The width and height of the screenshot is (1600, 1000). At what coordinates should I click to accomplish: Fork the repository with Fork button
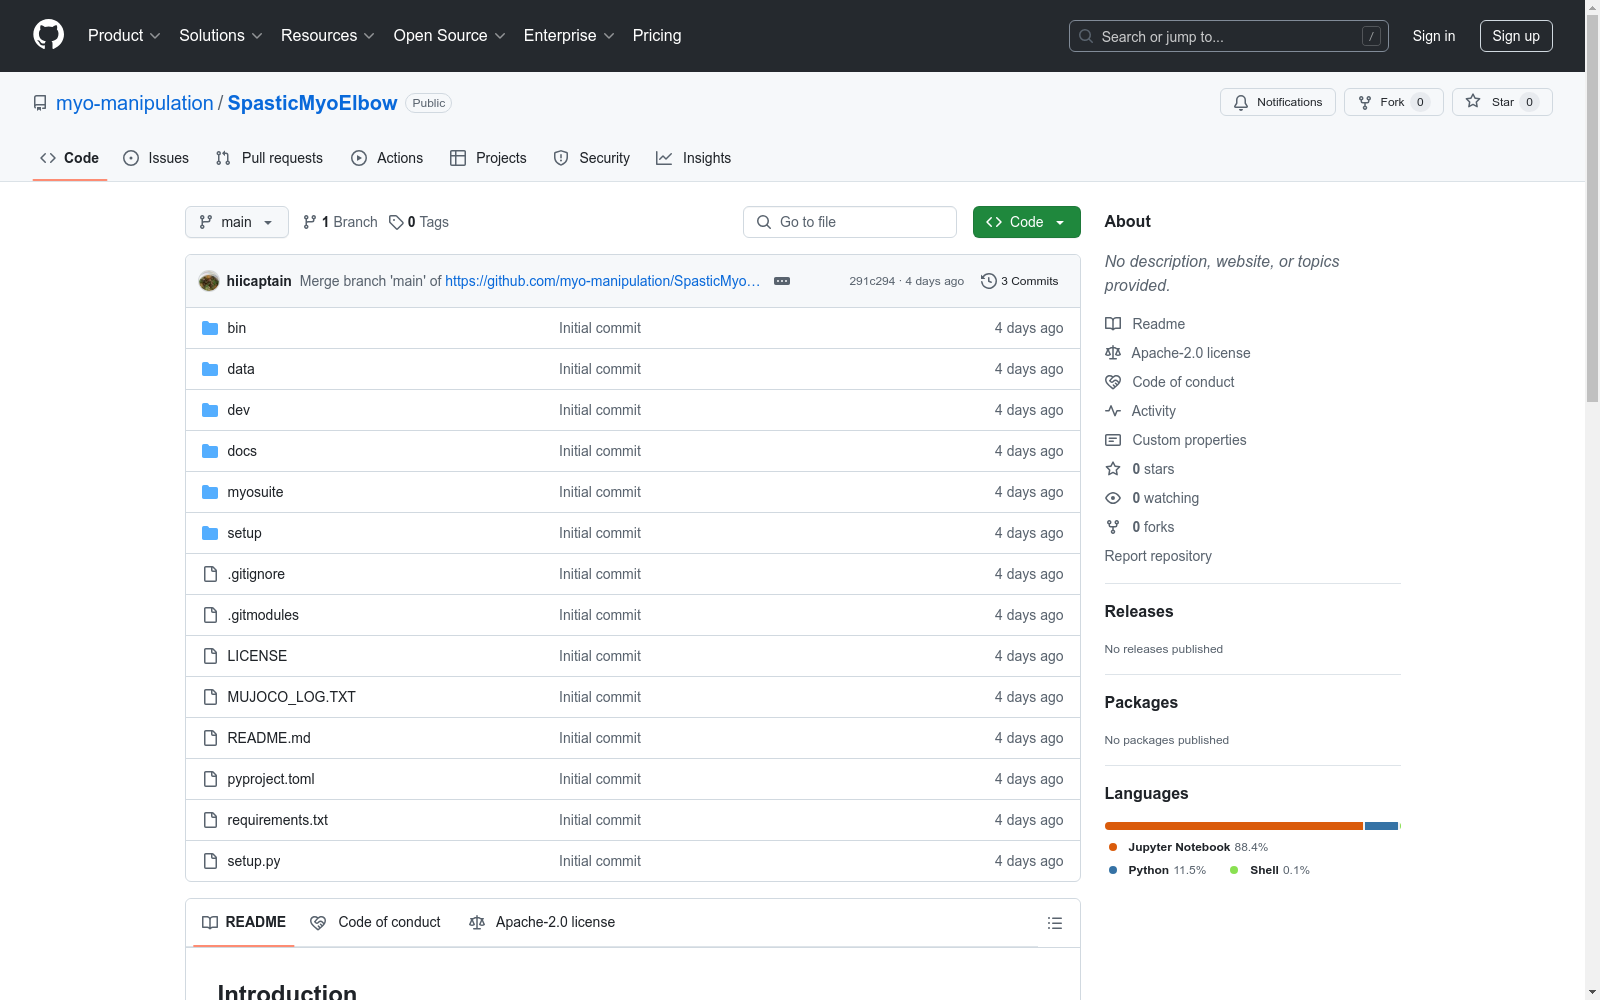click(1394, 102)
